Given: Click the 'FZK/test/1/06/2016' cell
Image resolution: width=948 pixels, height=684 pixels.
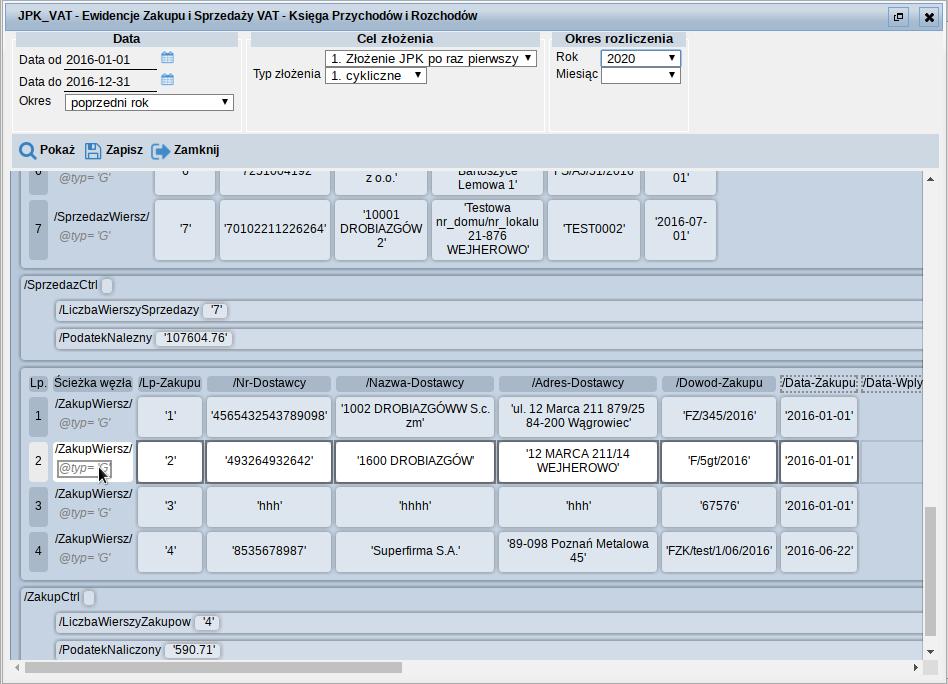Looking at the screenshot, I should 719,551.
